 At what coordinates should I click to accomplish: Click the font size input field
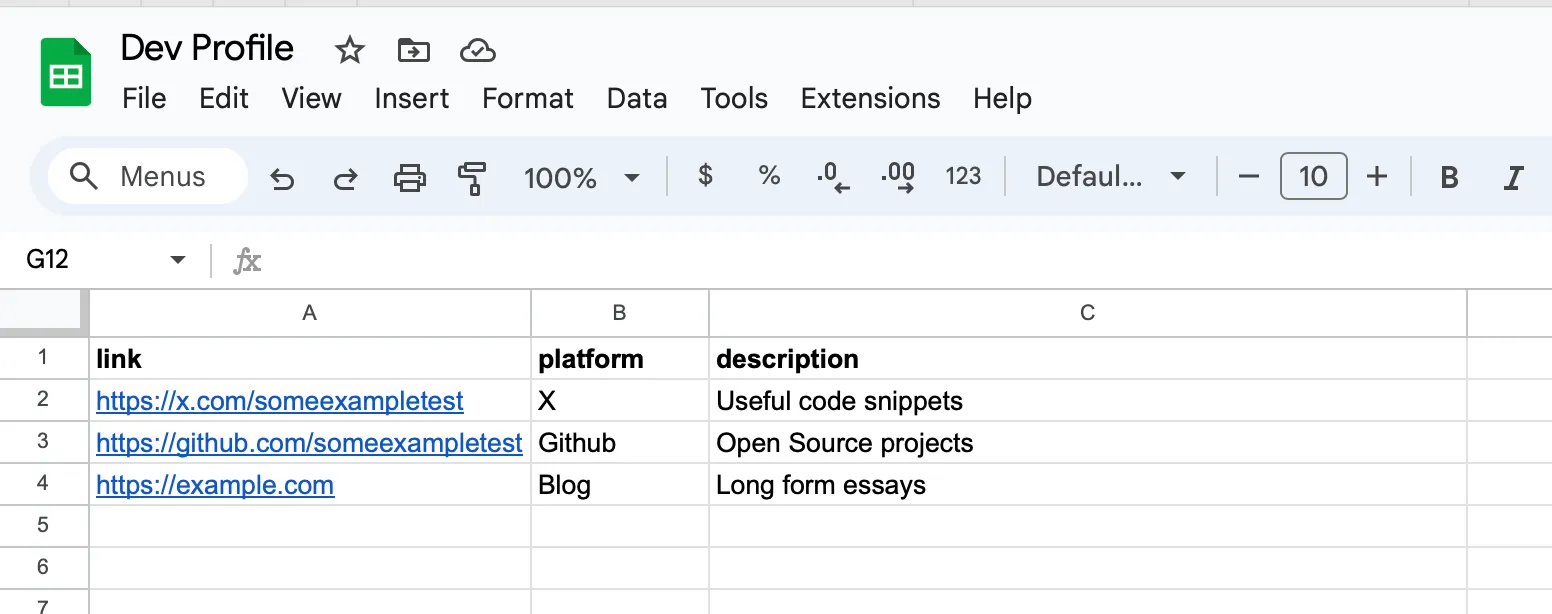click(1313, 177)
